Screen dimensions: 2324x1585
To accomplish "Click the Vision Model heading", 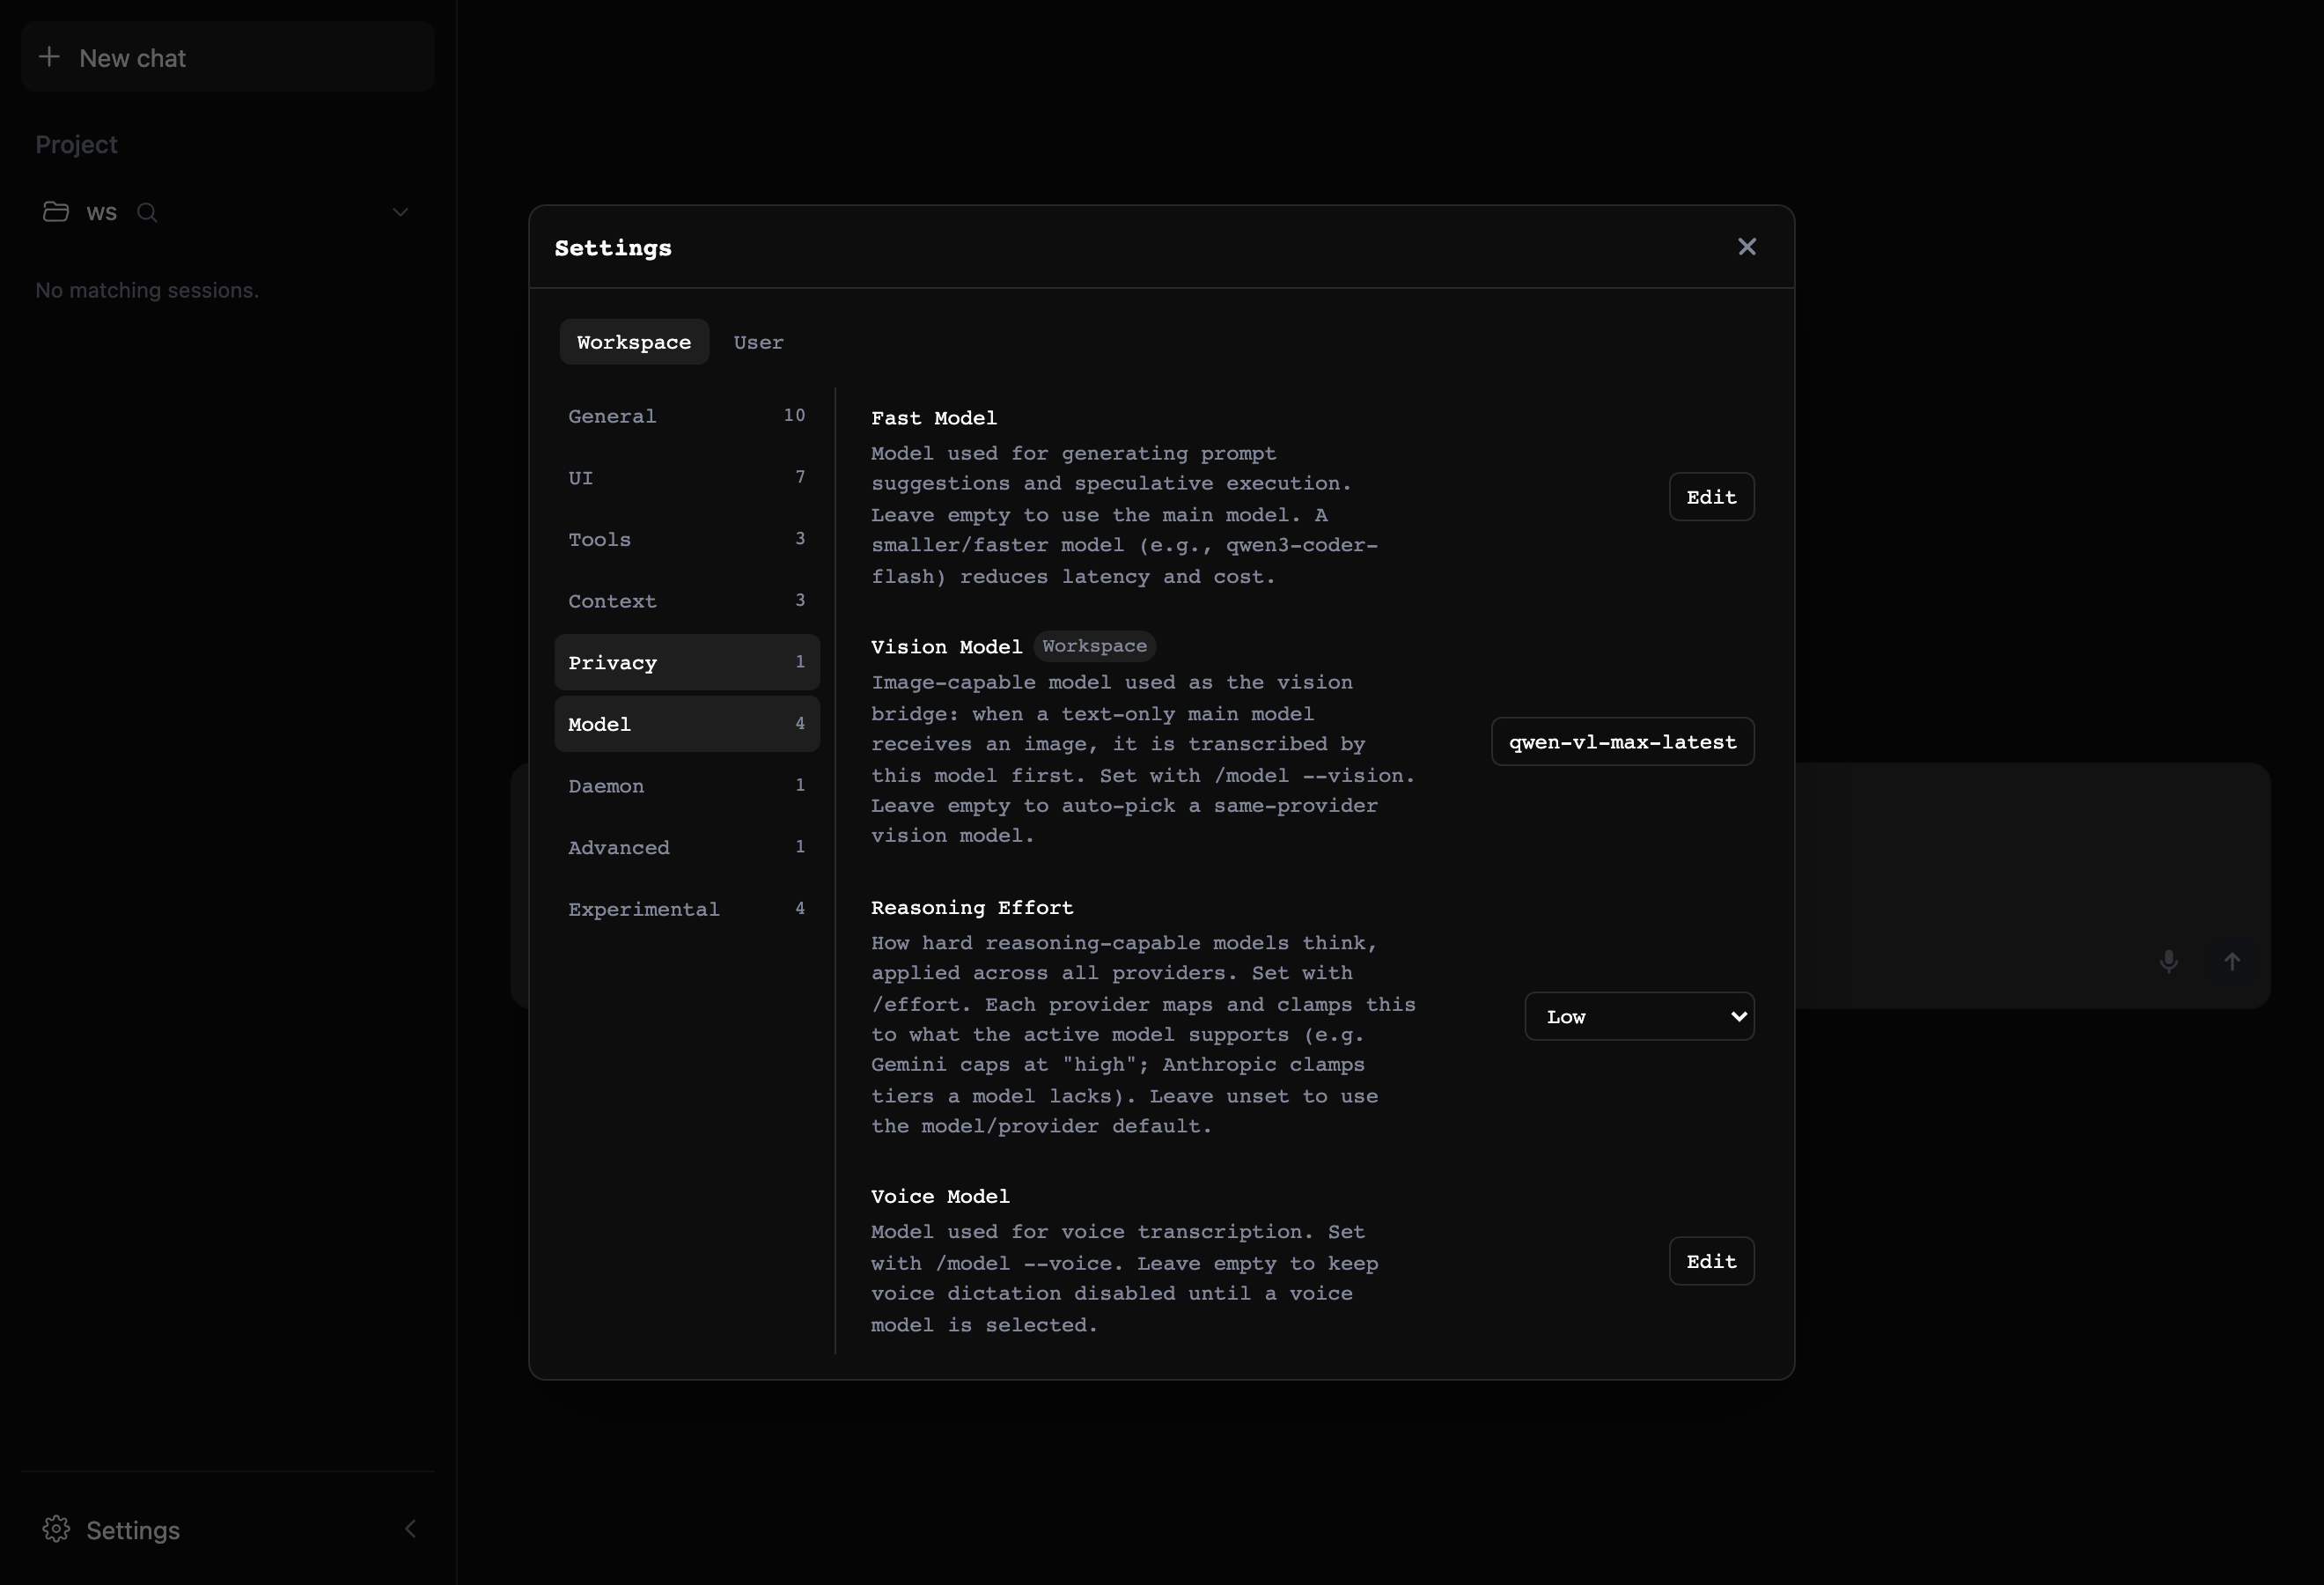I will coord(946,647).
